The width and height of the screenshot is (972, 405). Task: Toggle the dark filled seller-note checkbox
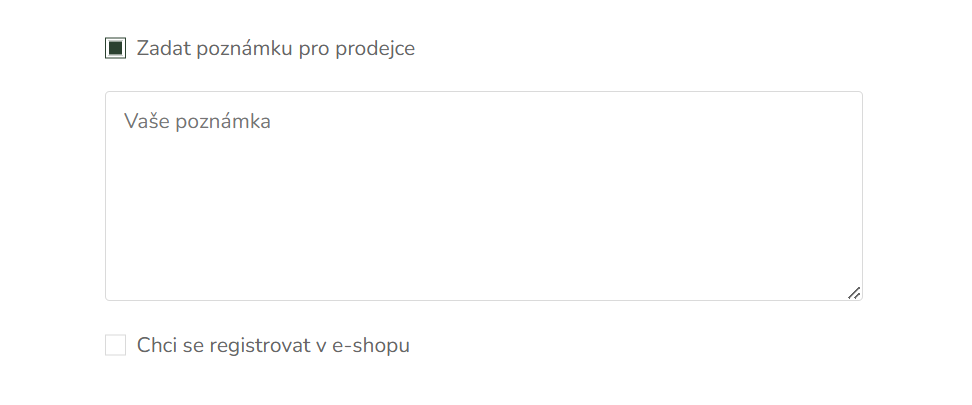115,48
